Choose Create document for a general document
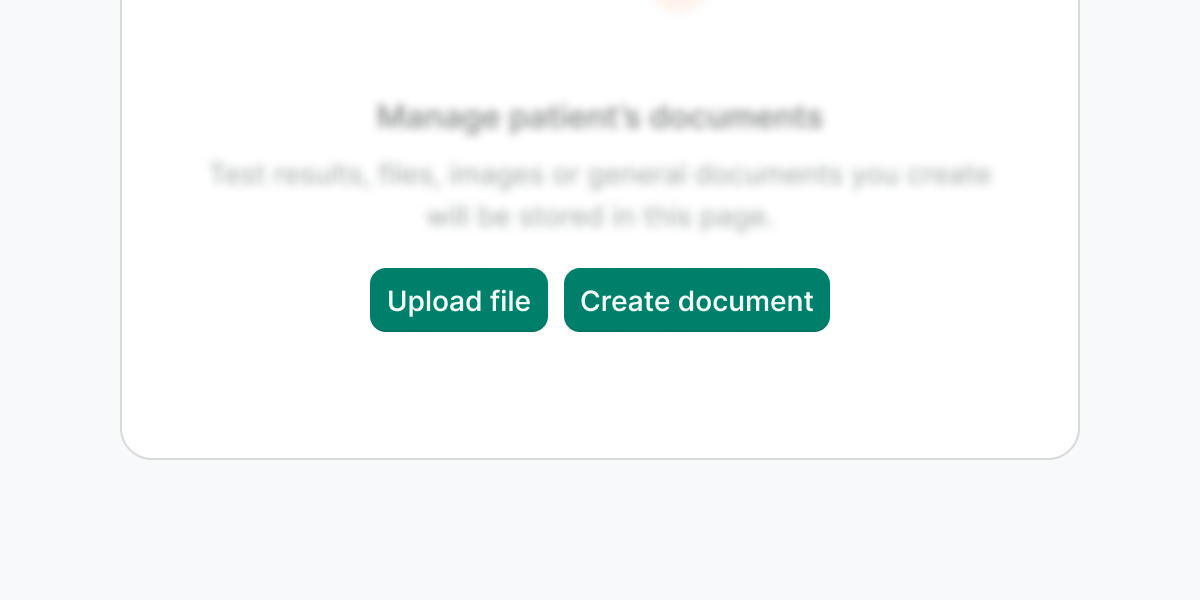Screen dimensions: 1200x600 point(697,300)
